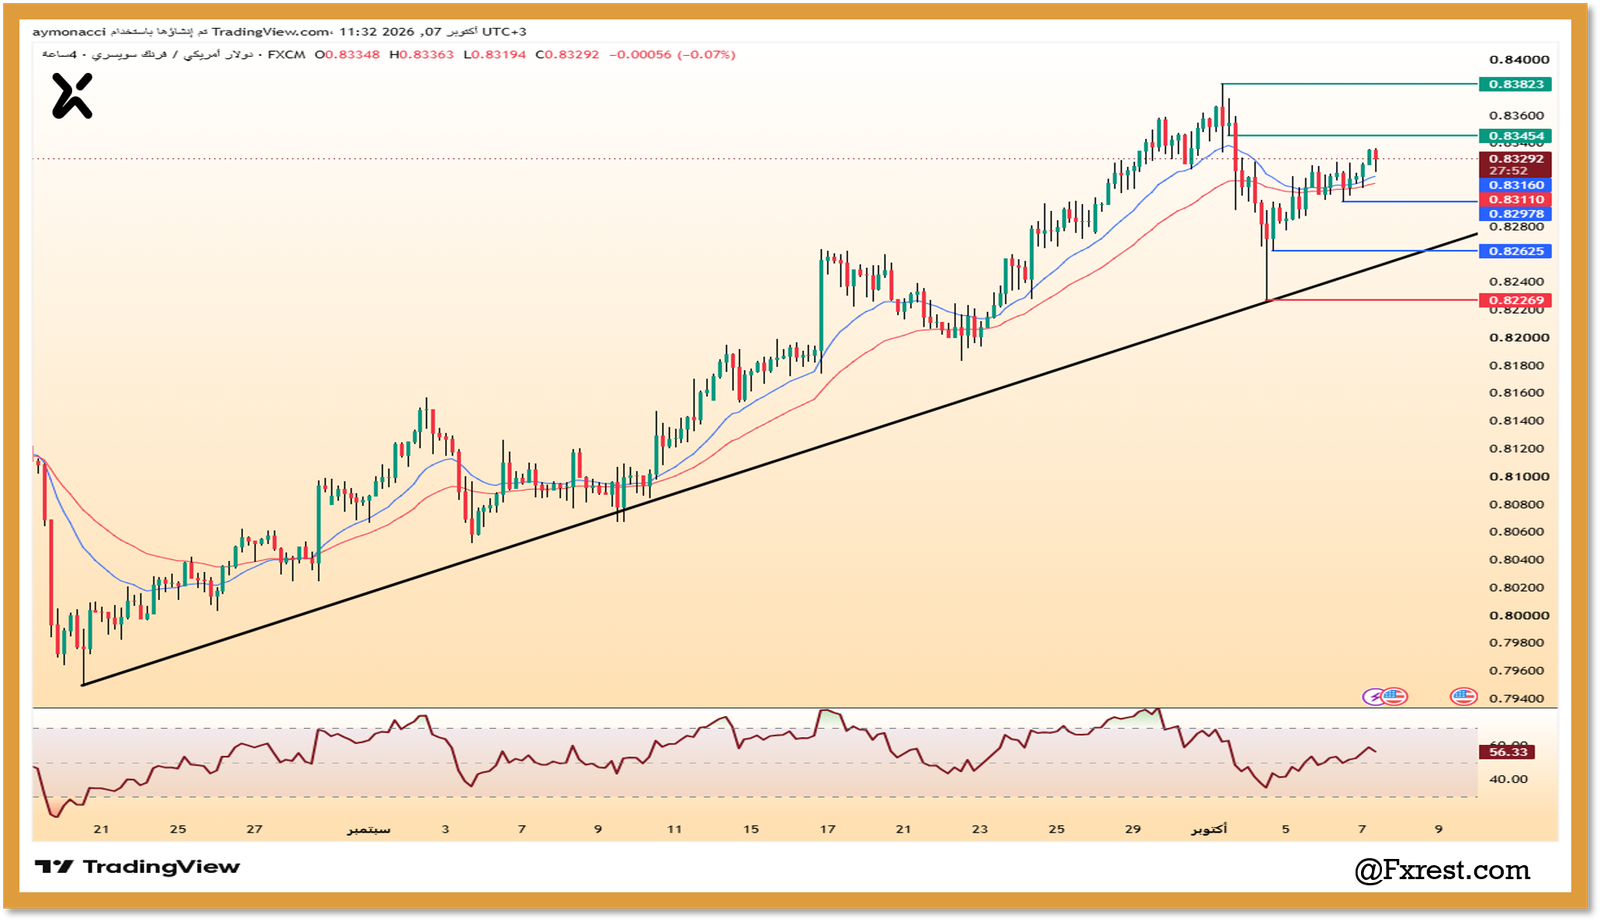Click the blue 0.82978 level label
Image resolution: width=1600 pixels, height=921 pixels.
(1516, 214)
